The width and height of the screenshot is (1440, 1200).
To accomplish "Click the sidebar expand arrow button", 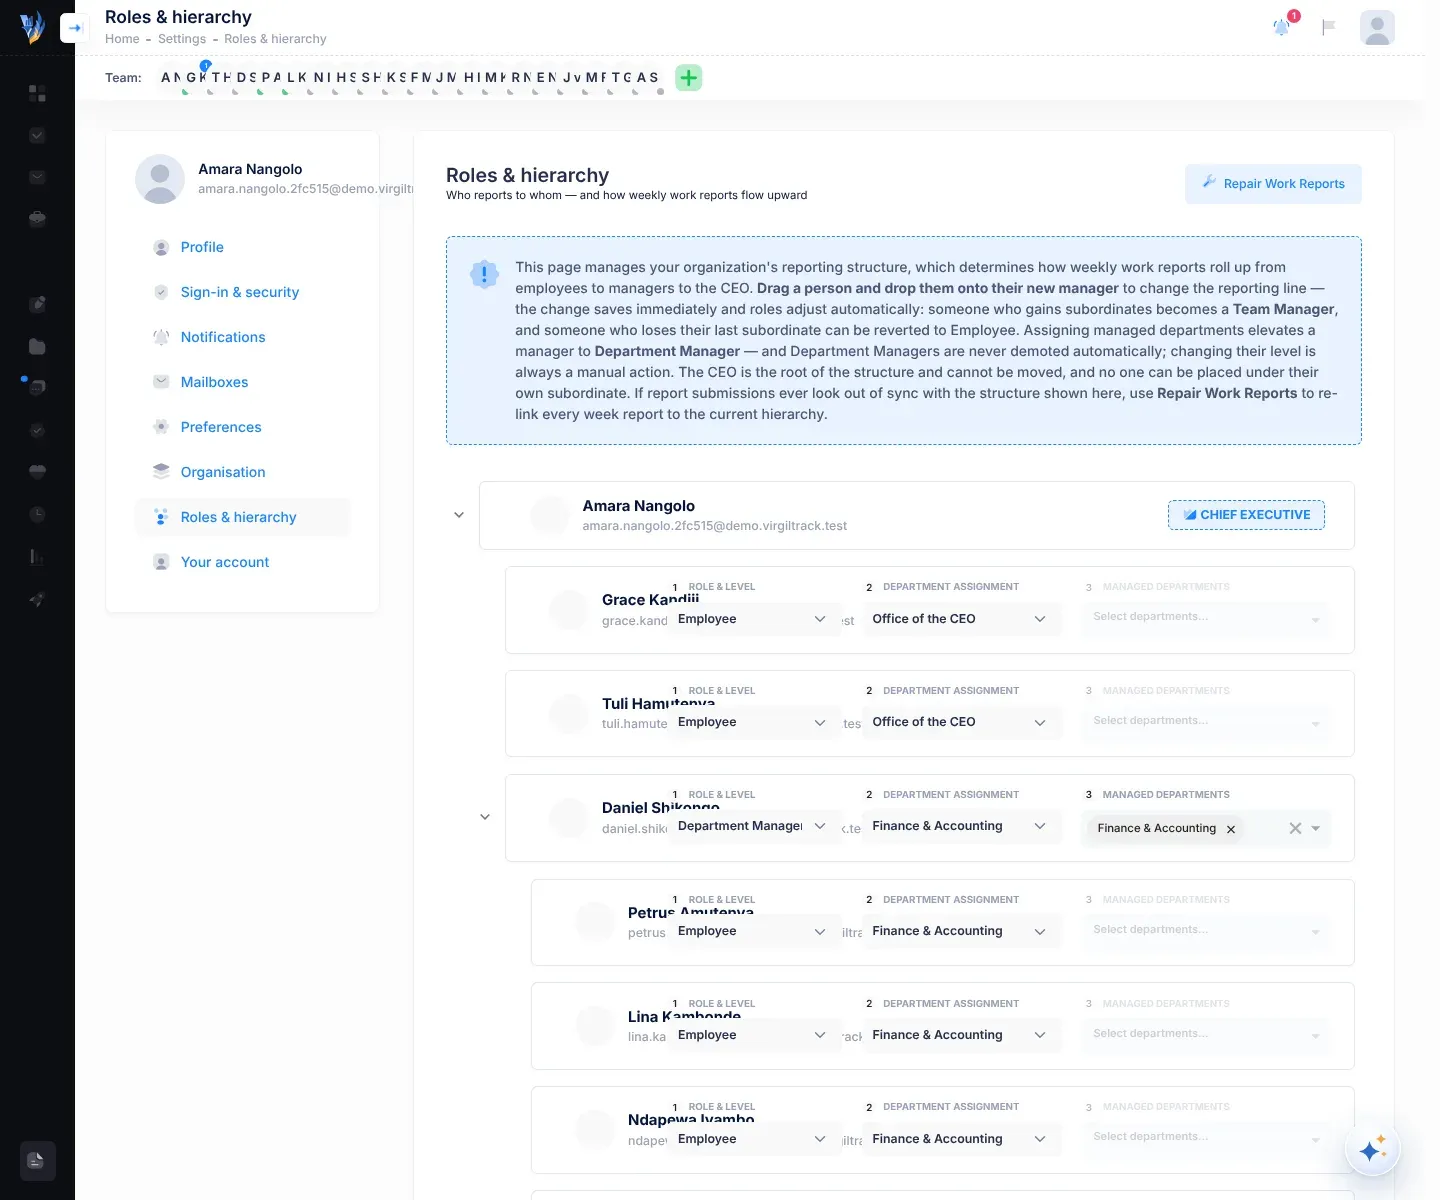I will coord(74,28).
